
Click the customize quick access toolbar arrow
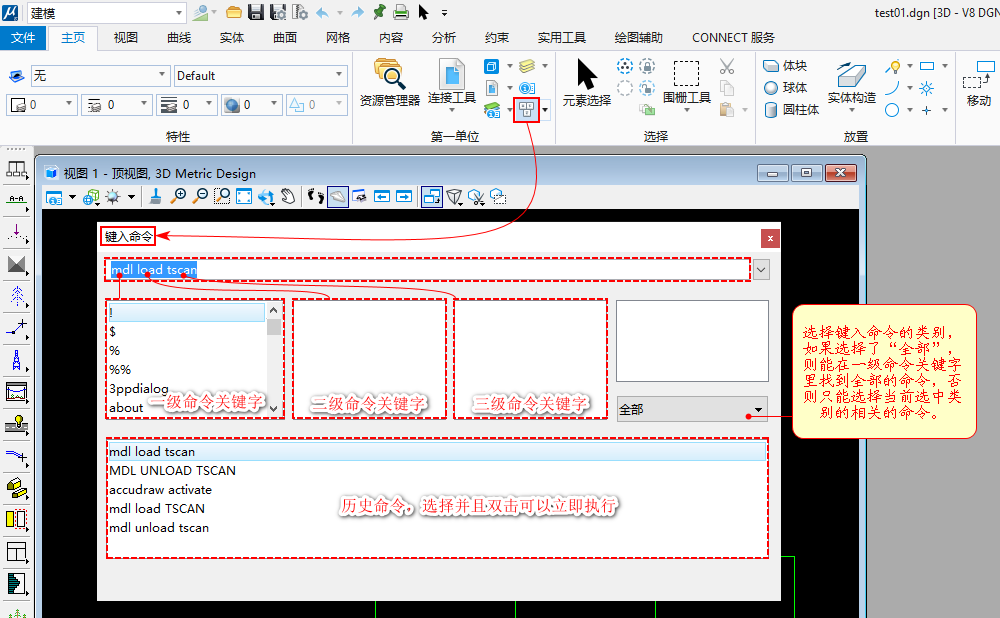(444, 12)
